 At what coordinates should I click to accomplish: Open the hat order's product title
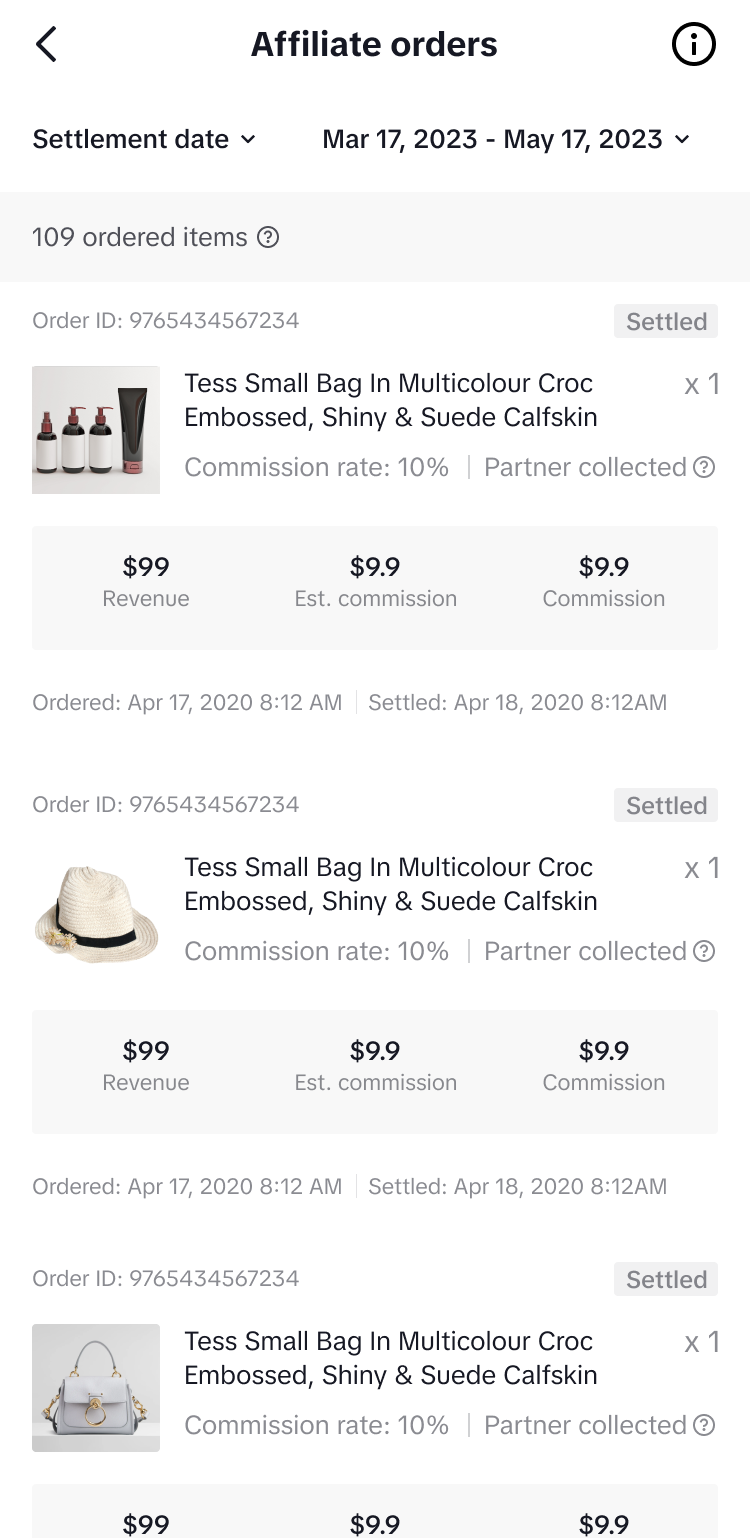point(390,884)
